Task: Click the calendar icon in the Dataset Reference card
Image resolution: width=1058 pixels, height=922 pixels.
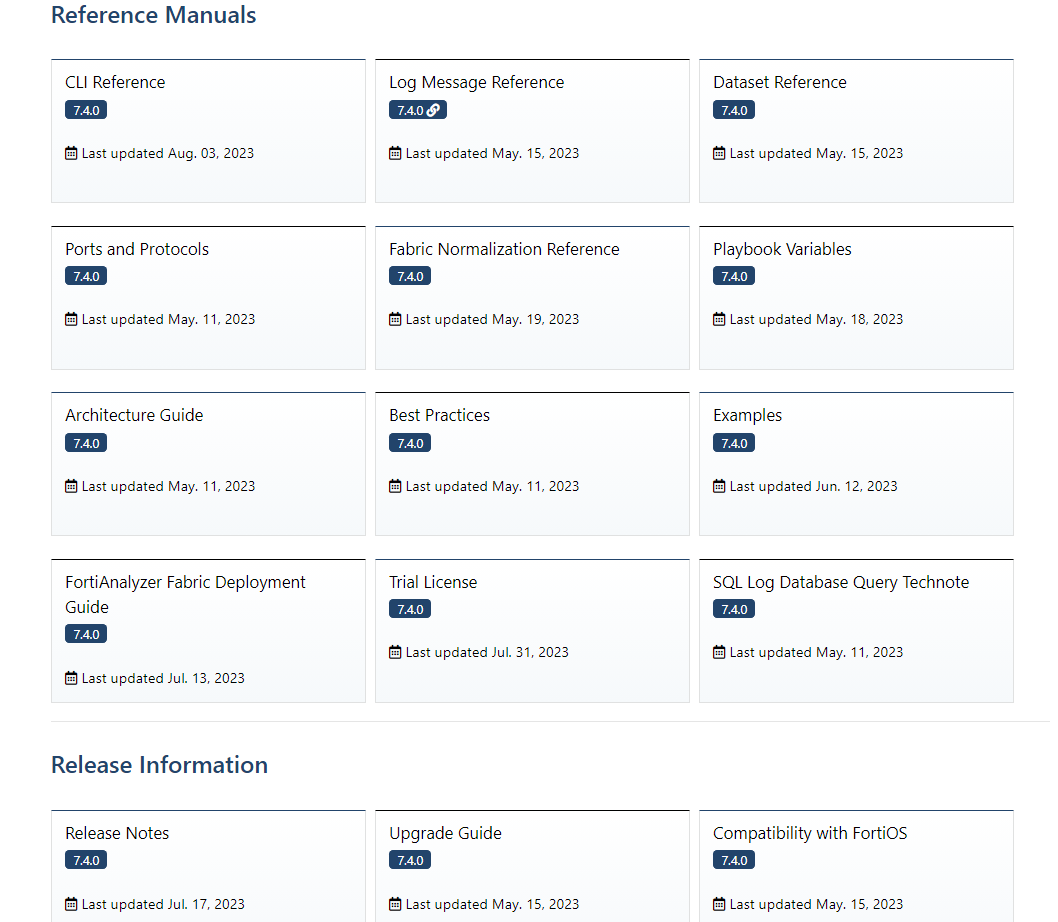Action: pyautogui.click(x=719, y=153)
